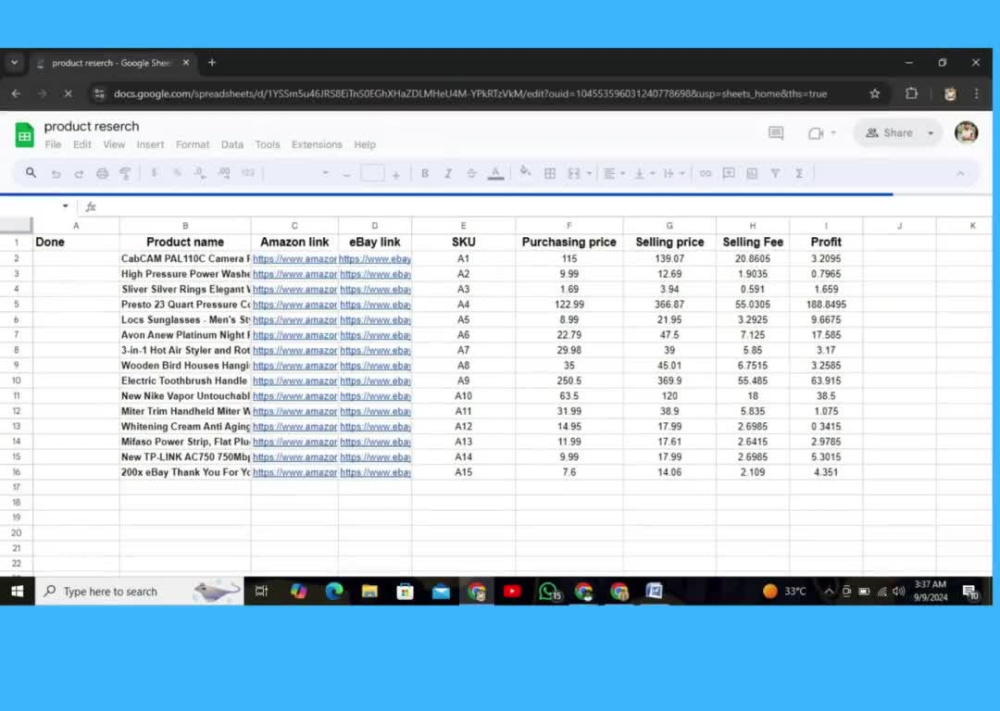The width and height of the screenshot is (1000, 711).
Task: Open the borders menu
Action: [x=550, y=173]
